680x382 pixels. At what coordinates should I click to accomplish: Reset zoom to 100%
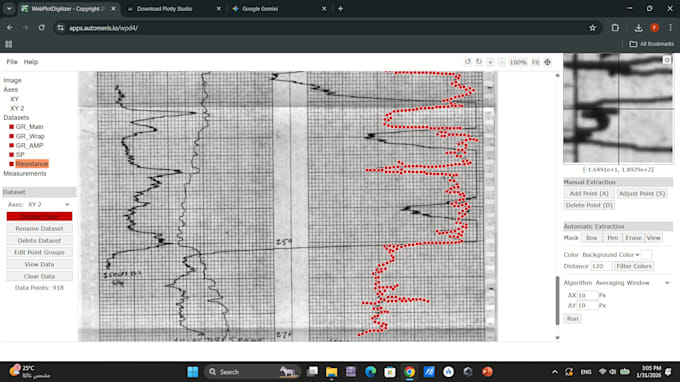tap(518, 62)
